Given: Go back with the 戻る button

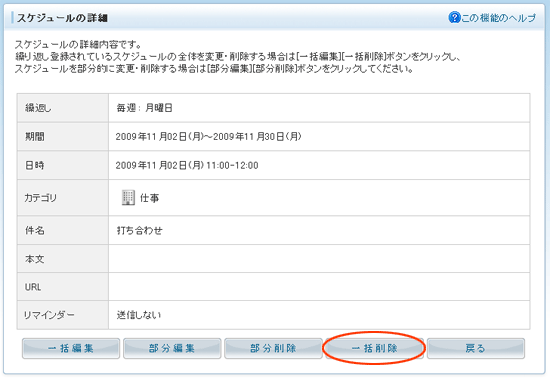Looking at the screenshot, I should [x=476, y=348].
